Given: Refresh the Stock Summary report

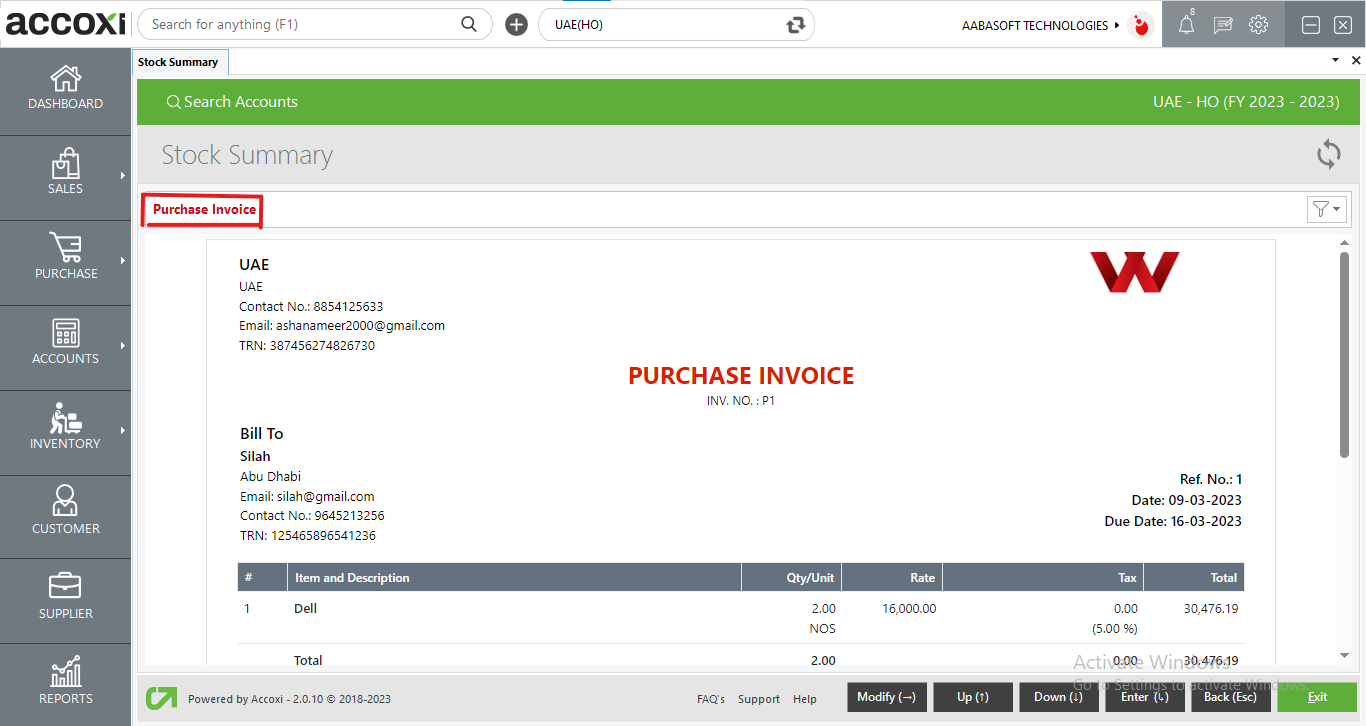Looking at the screenshot, I should [1328, 155].
